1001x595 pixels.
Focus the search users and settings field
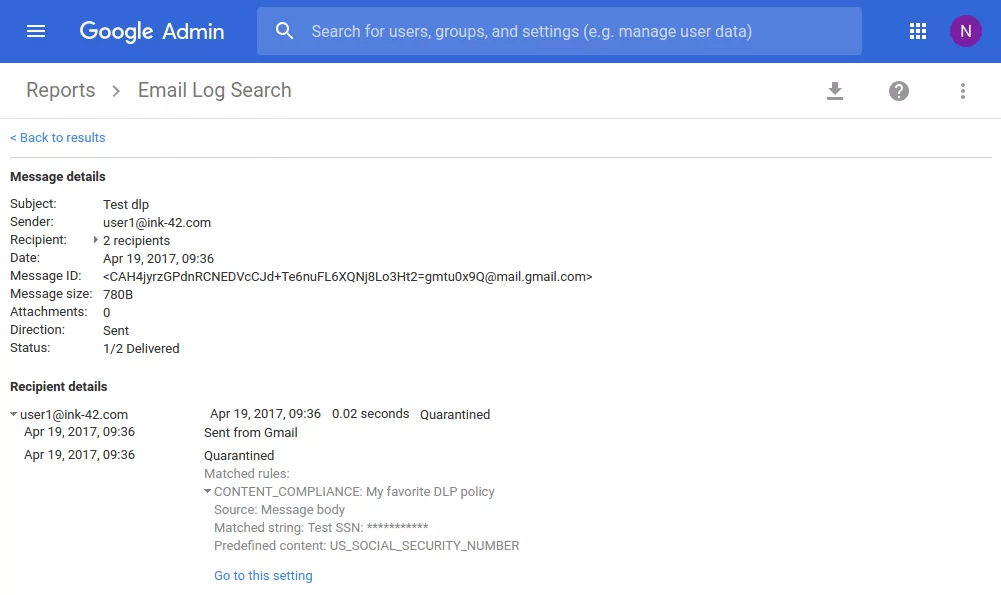[559, 31]
